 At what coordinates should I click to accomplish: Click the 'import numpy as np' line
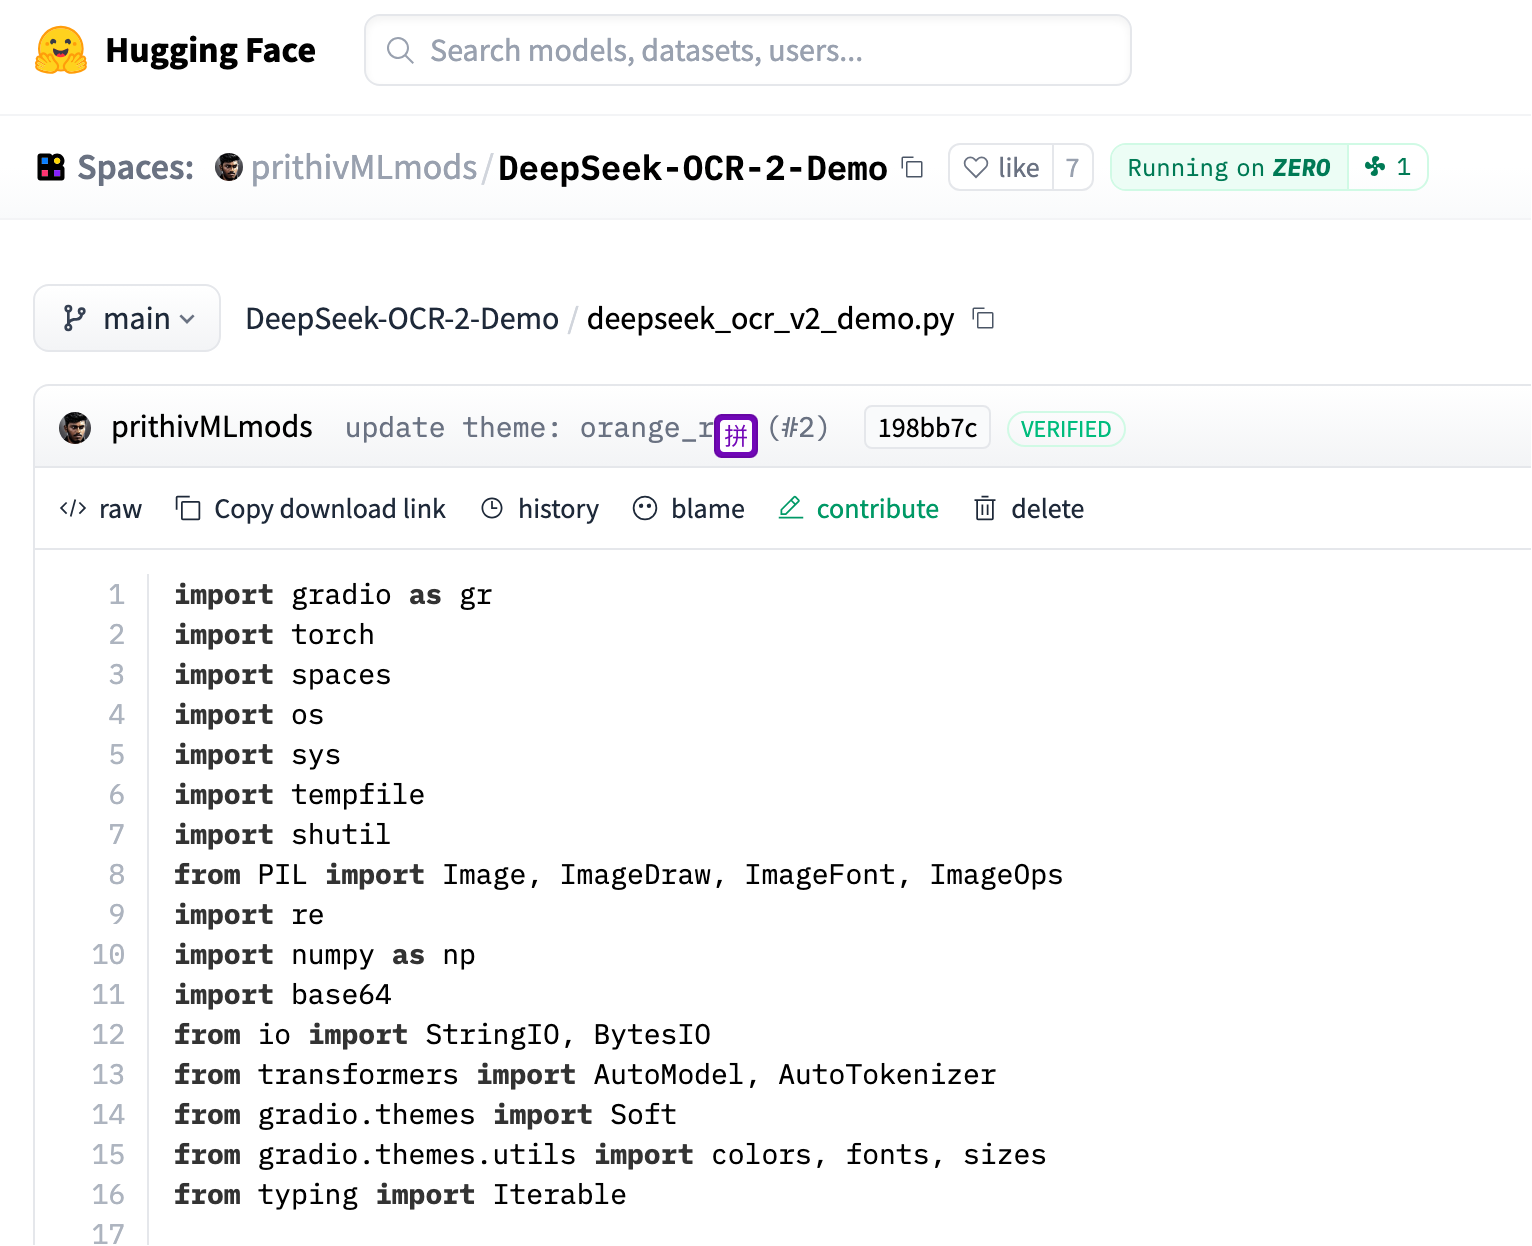[x=324, y=955]
